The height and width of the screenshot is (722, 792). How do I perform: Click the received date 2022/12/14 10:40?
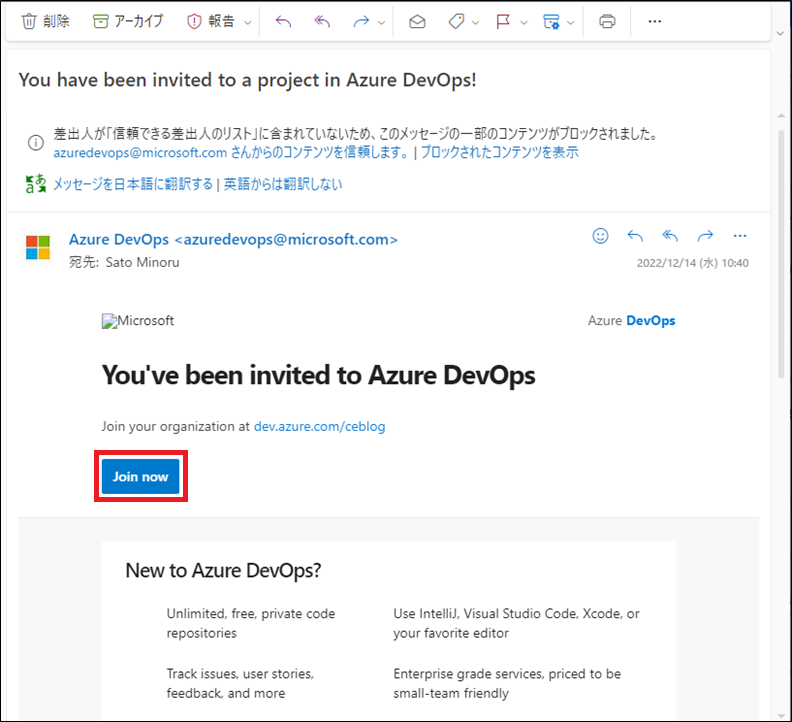pos(692,263)
